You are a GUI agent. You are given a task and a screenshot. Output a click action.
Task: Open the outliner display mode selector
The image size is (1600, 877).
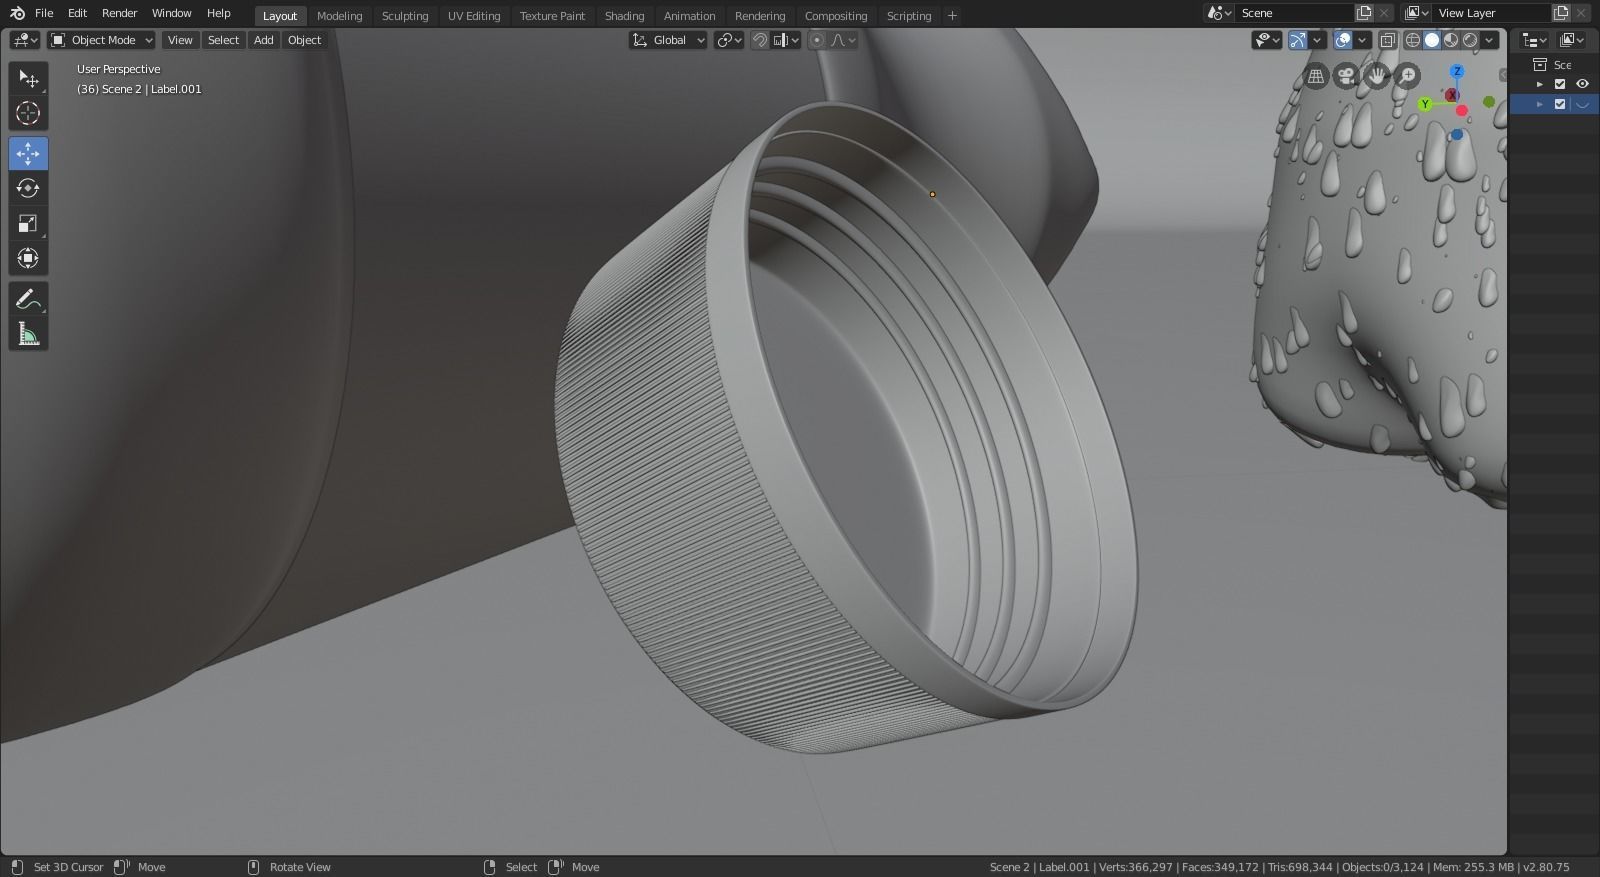[1534, 40]
